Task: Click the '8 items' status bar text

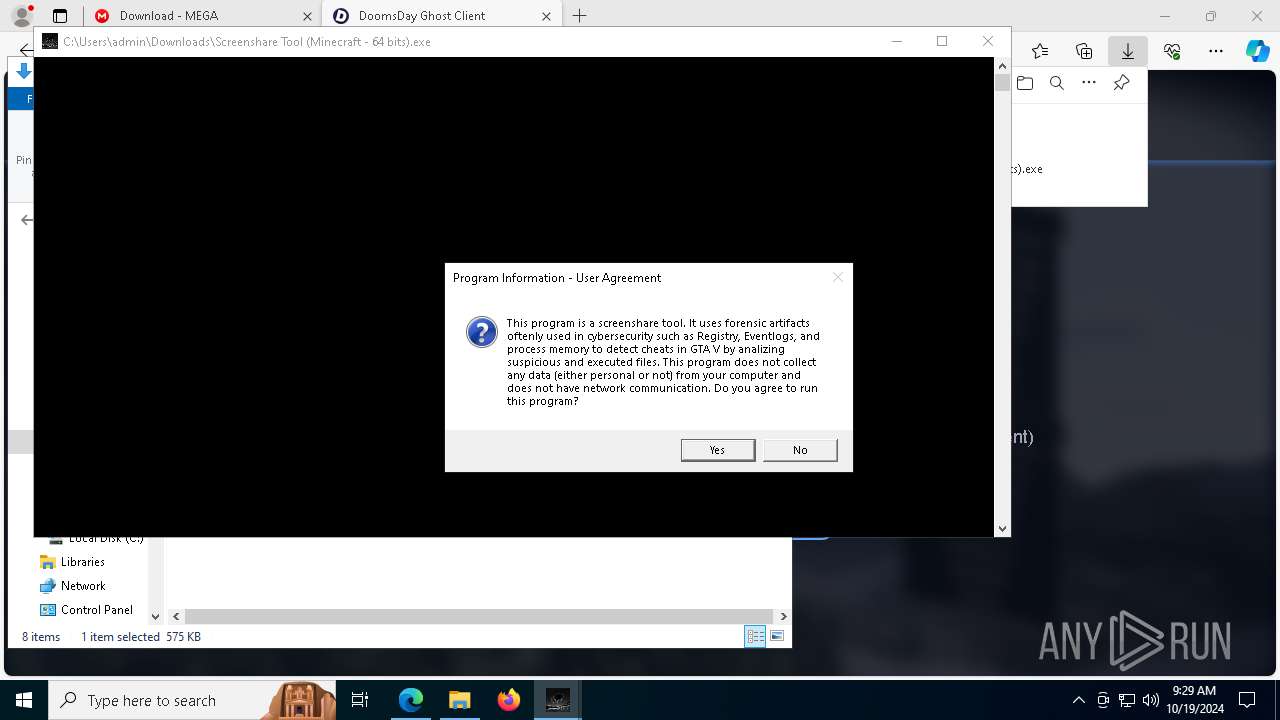Action: coord(41,637)
